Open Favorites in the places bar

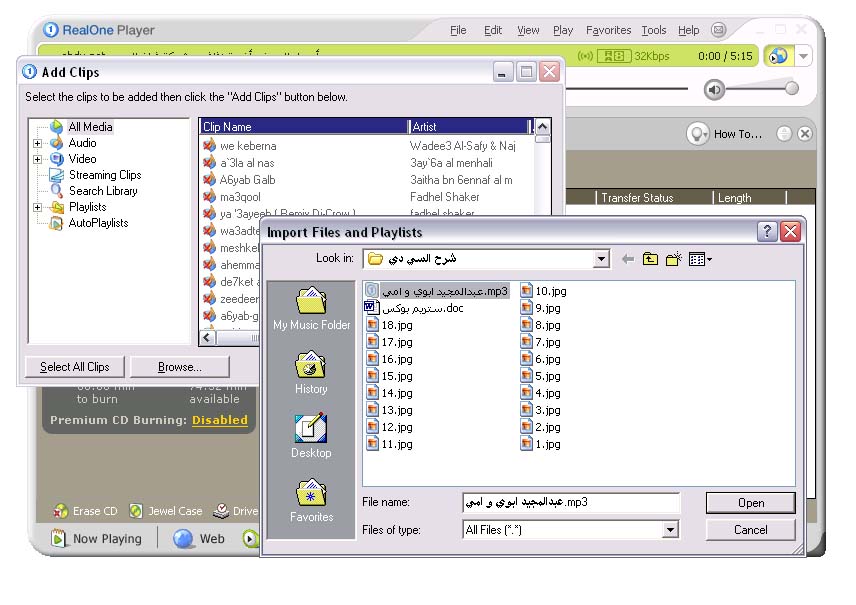coord(311,501)
